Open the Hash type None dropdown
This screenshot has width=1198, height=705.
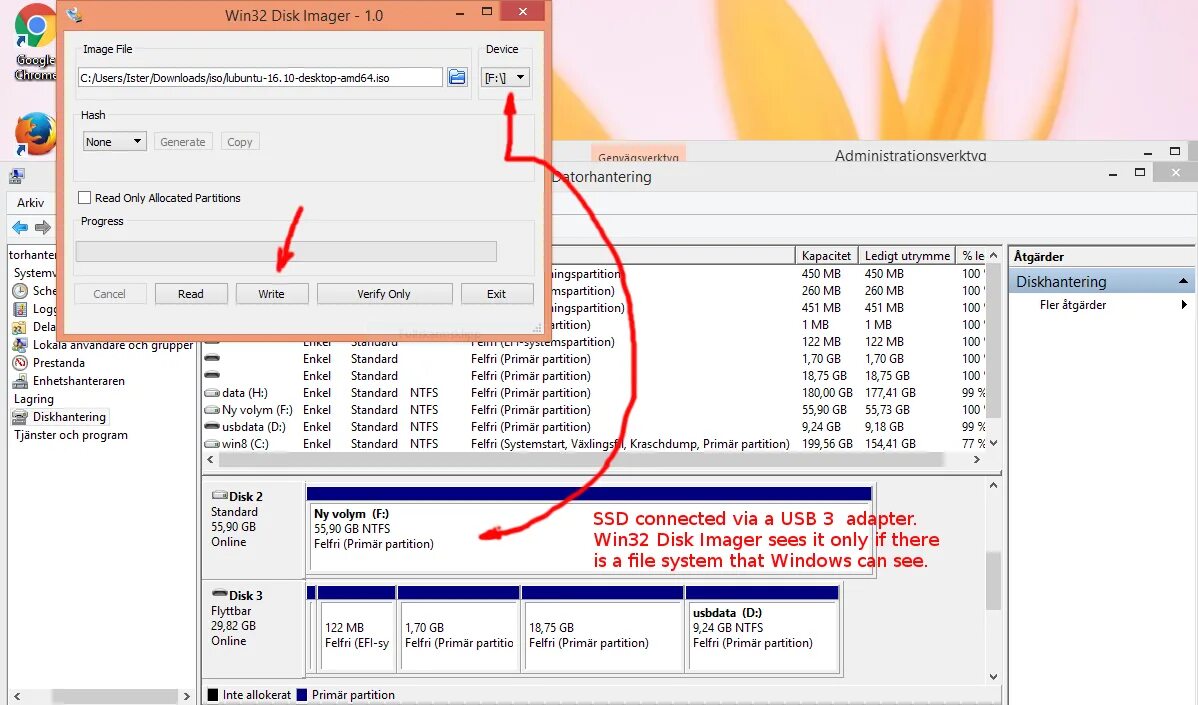[x=115, y=141]
